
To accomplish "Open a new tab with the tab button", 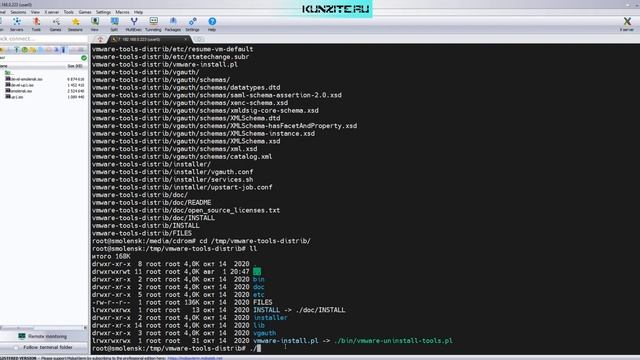I will tap(199, 39).
